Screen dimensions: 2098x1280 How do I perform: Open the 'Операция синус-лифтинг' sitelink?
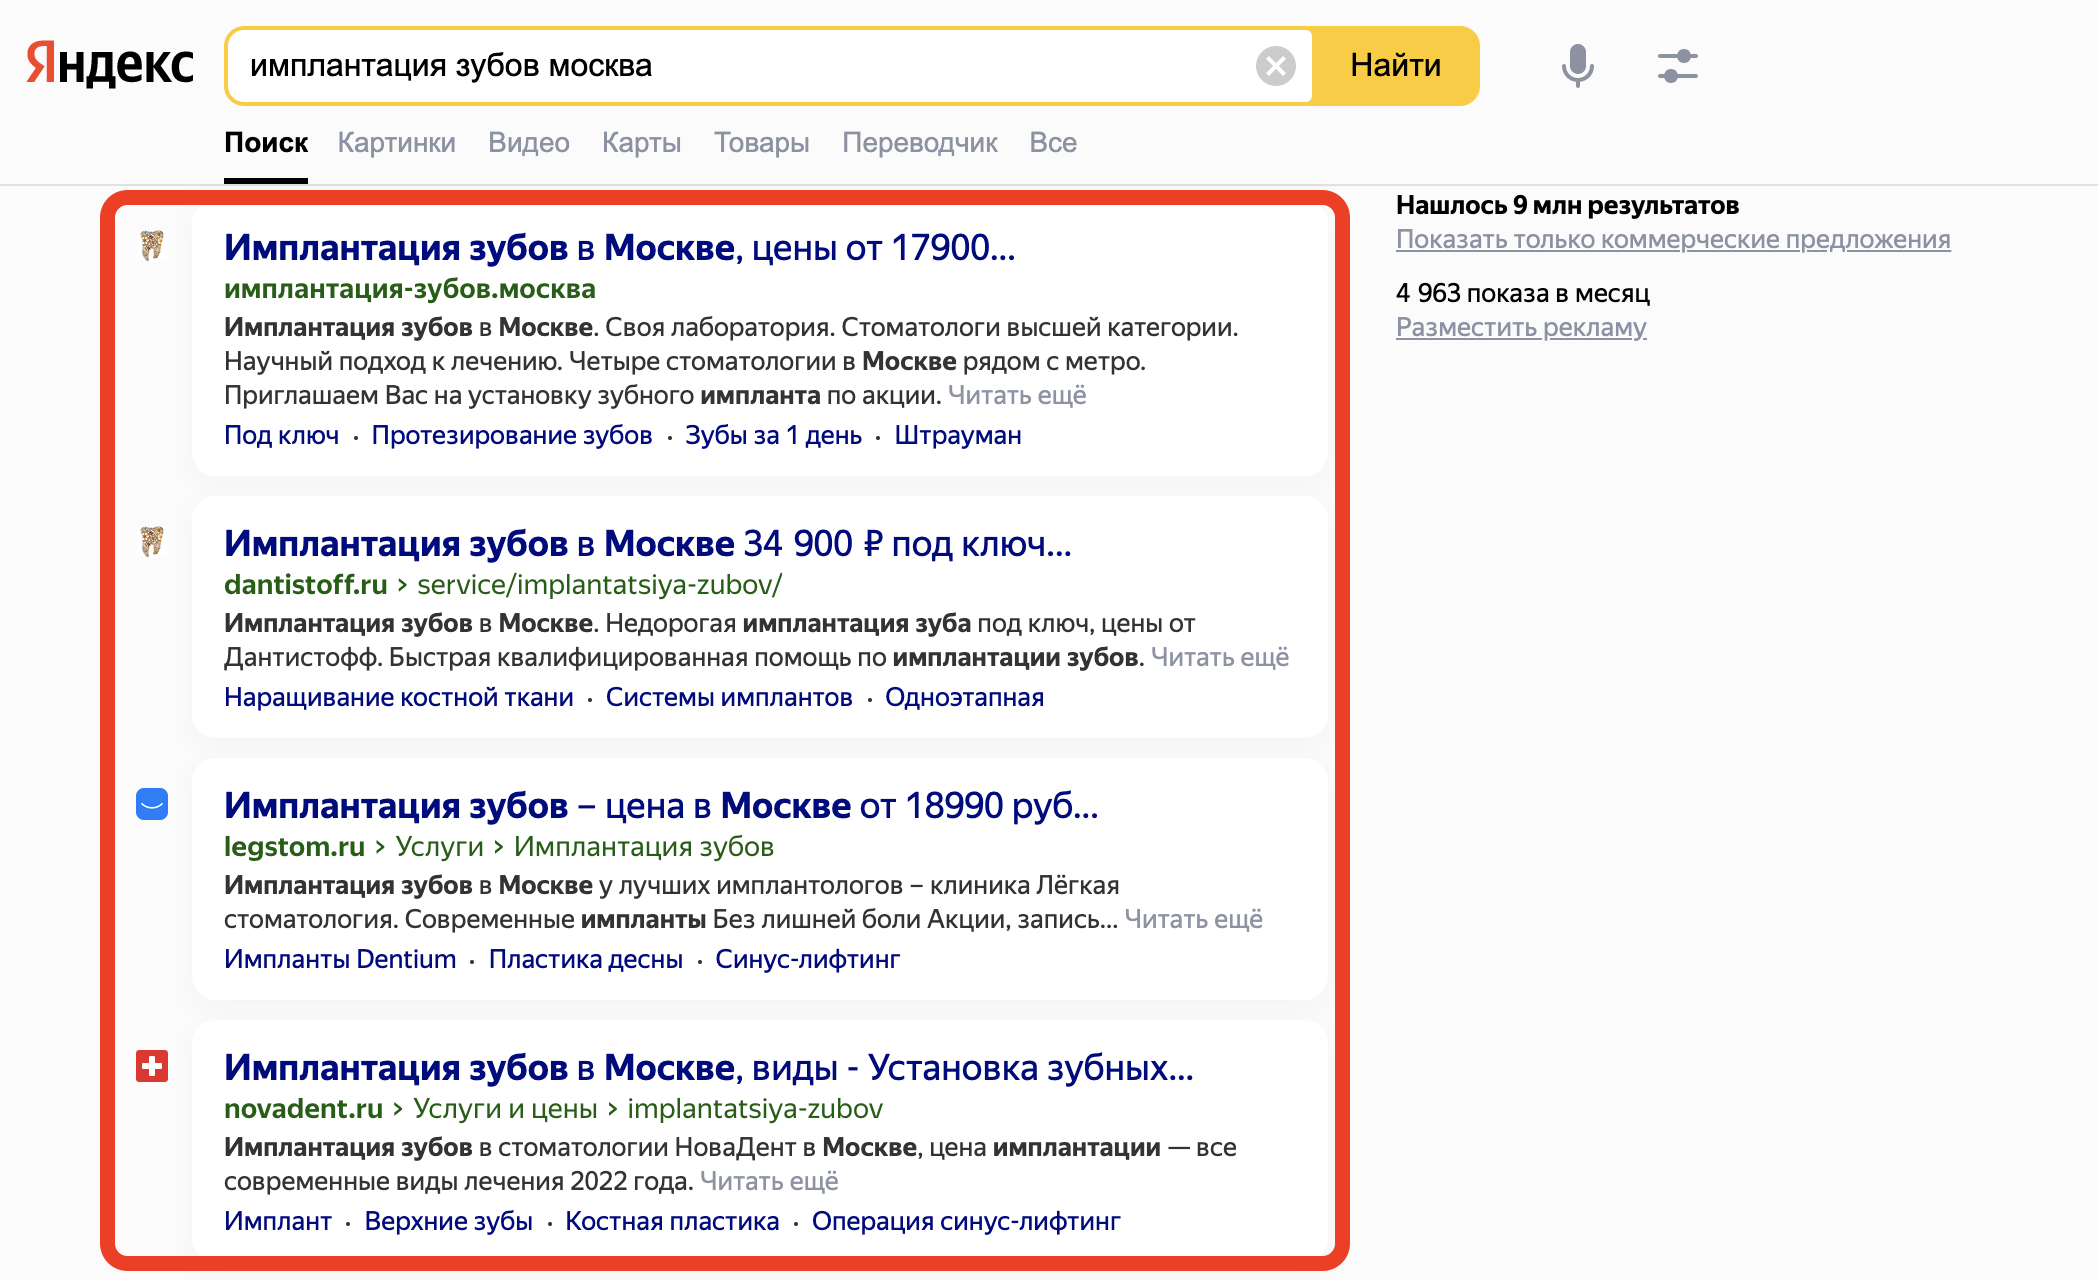[966, 1221]
